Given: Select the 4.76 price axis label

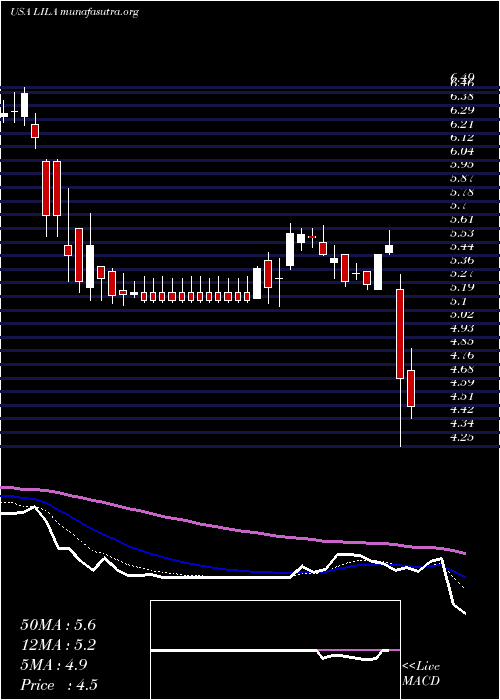Looking at the screenshot, I should coord(462,355).
